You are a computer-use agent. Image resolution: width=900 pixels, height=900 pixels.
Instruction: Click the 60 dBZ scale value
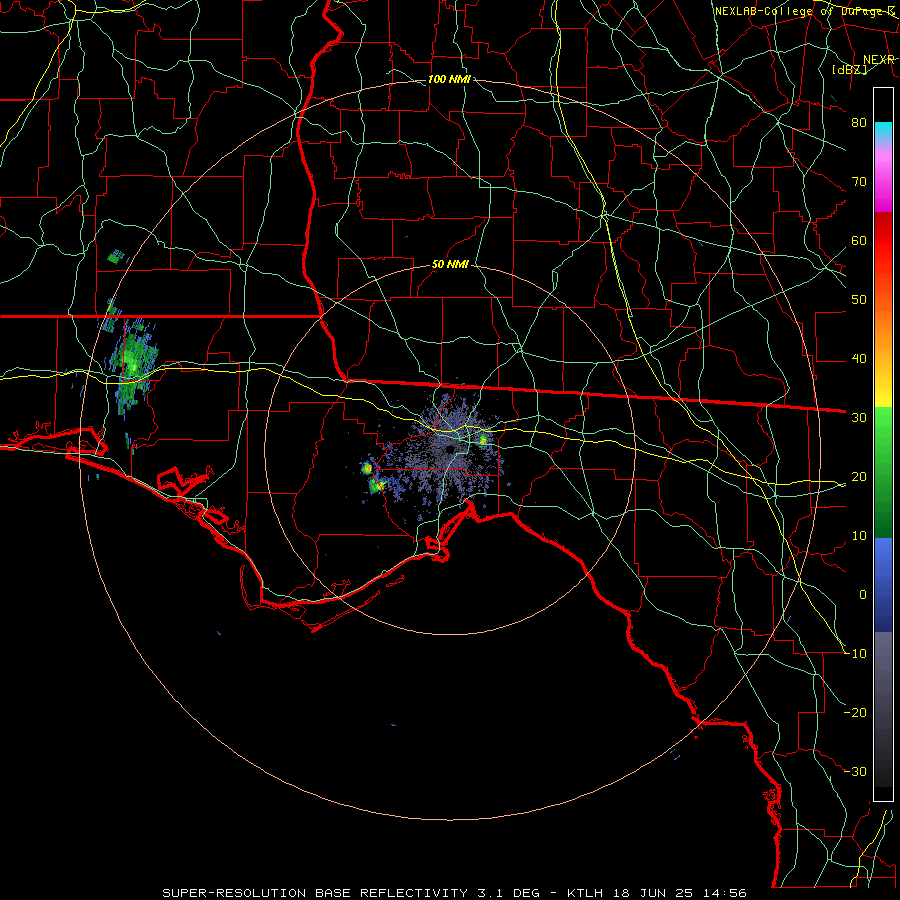coord(859,240)
